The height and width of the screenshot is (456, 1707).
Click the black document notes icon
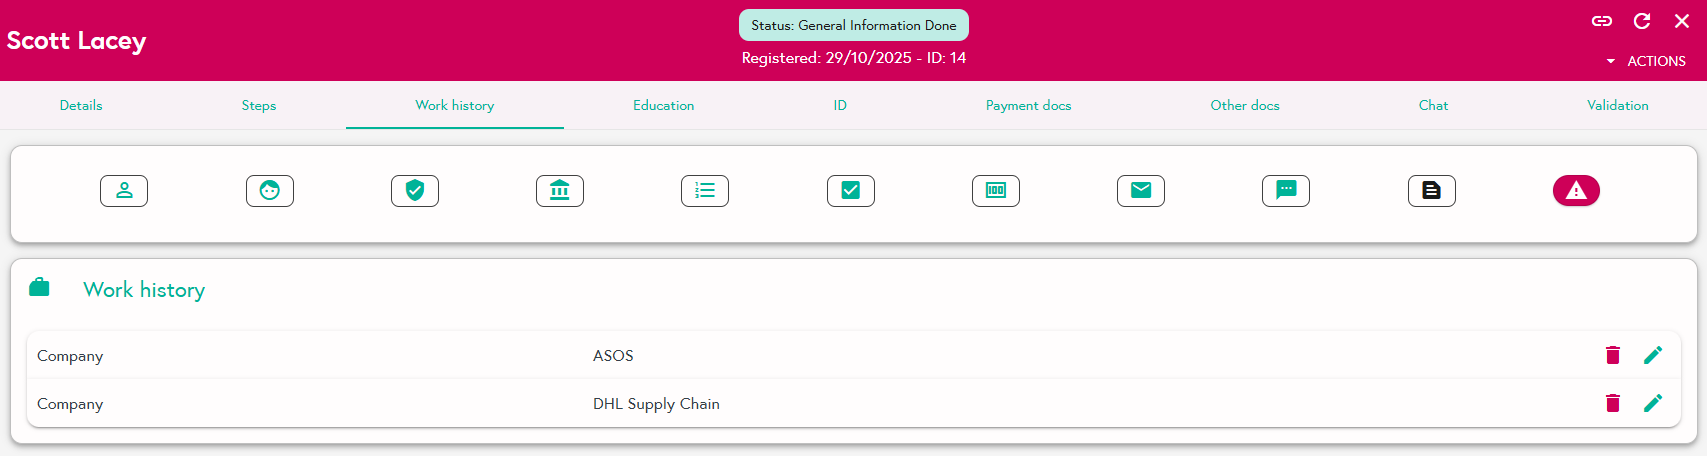pos(1432,190)
